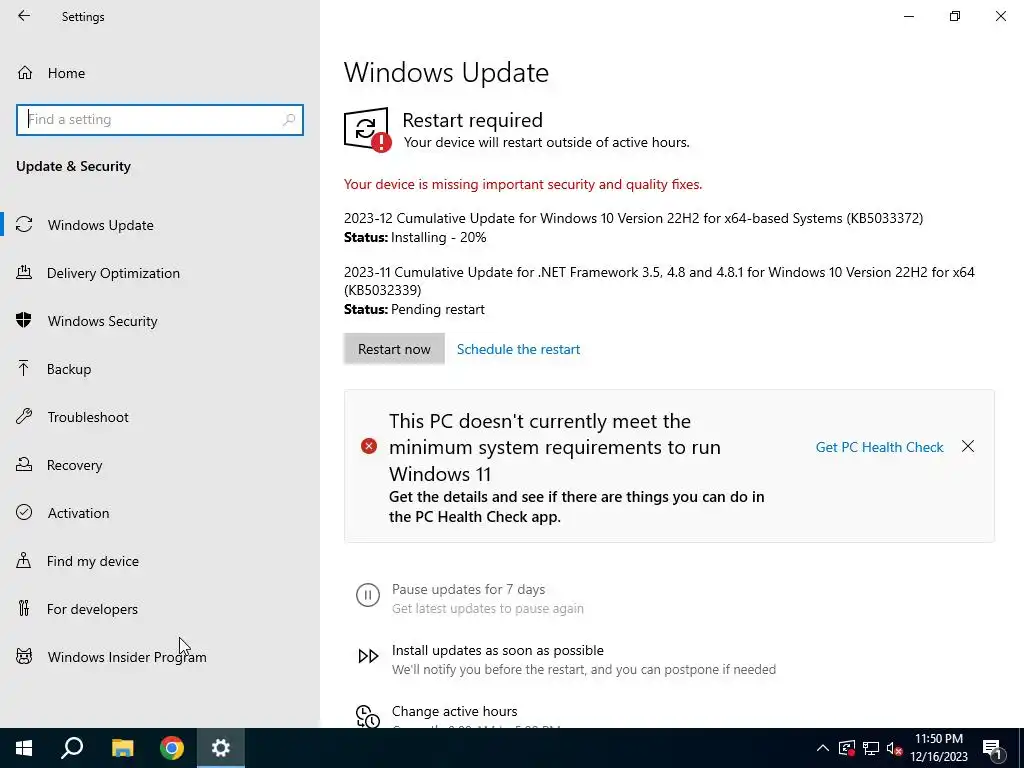Screen dimensions: 1024x768
Task: Click the muted volume tray icon
Action: click(895, 748)
